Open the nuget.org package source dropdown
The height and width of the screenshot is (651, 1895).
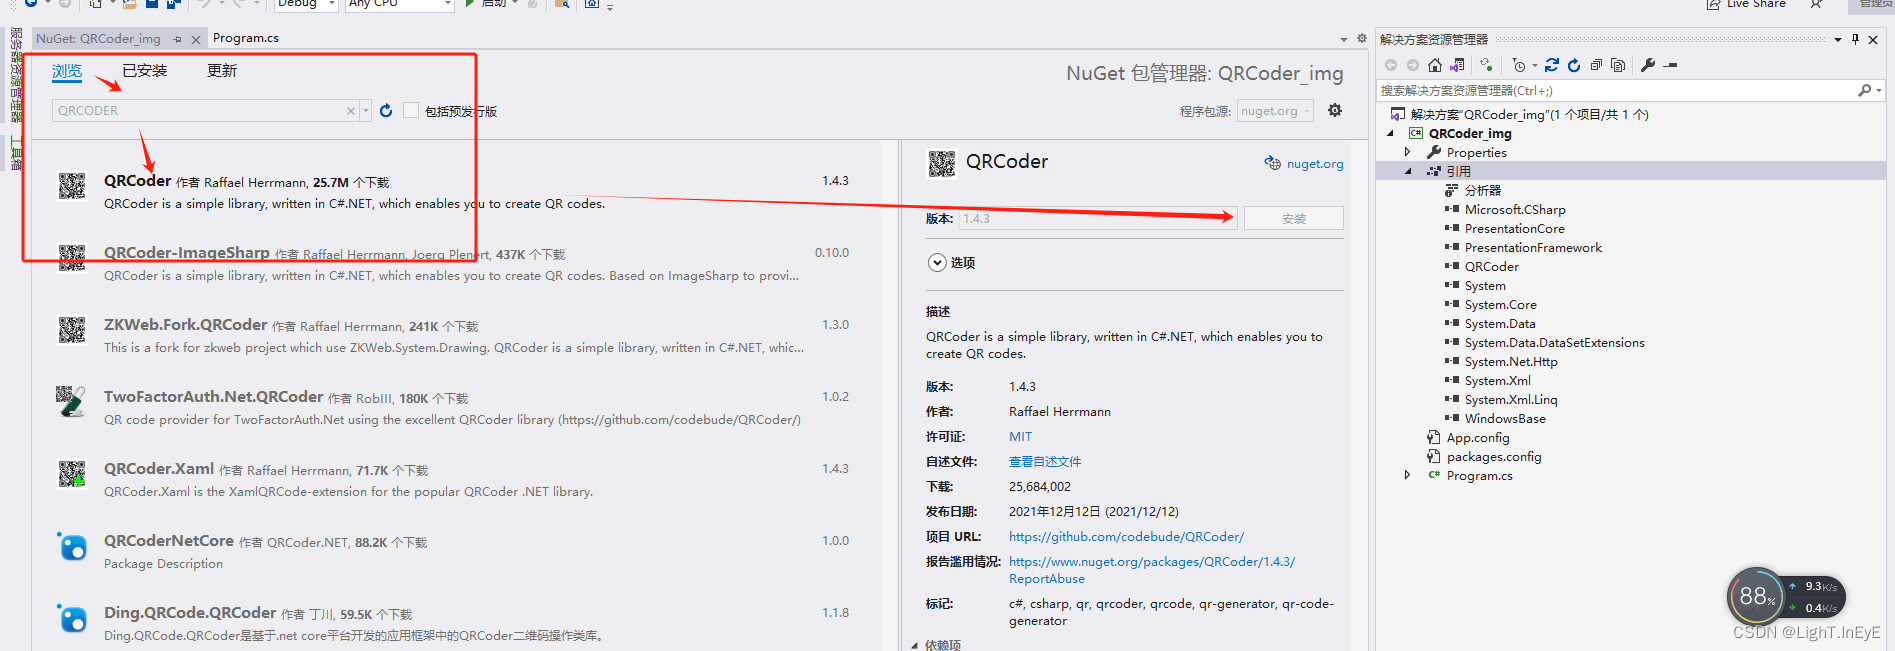click(1275, 111)
